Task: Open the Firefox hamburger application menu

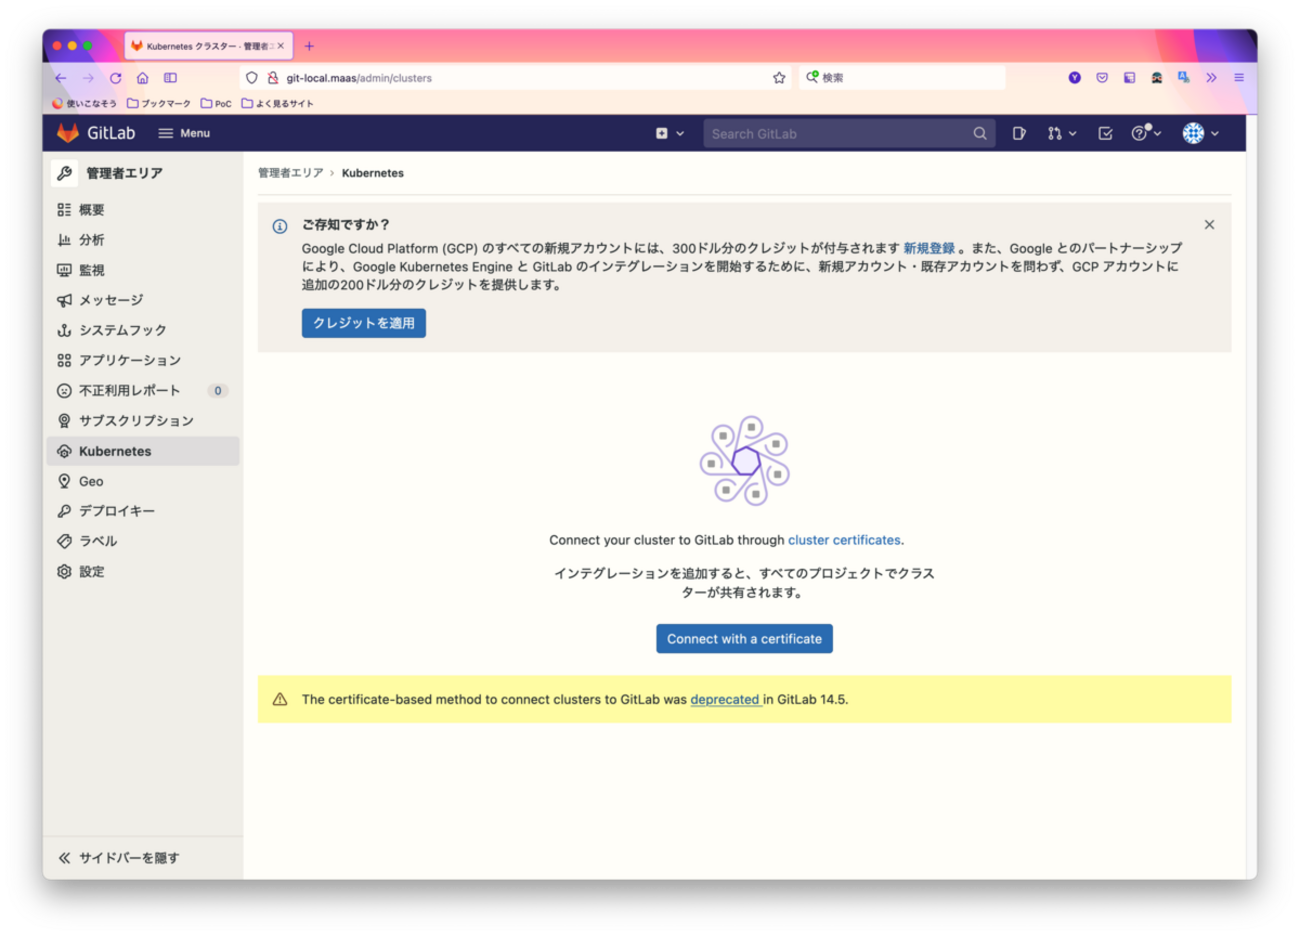Action: 1239,78
